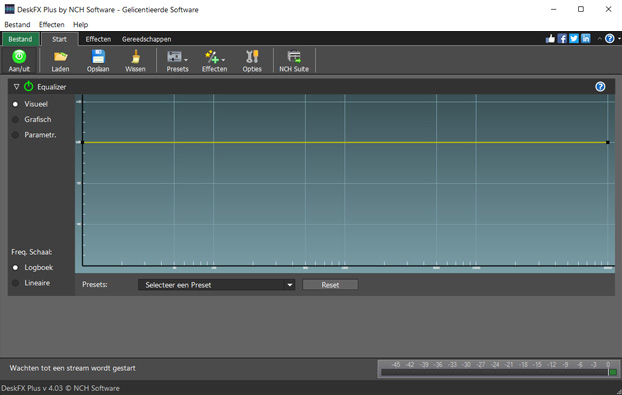Click the Equalizer panel help icon
The image size is (622, 395).
(x=600, y=86)
